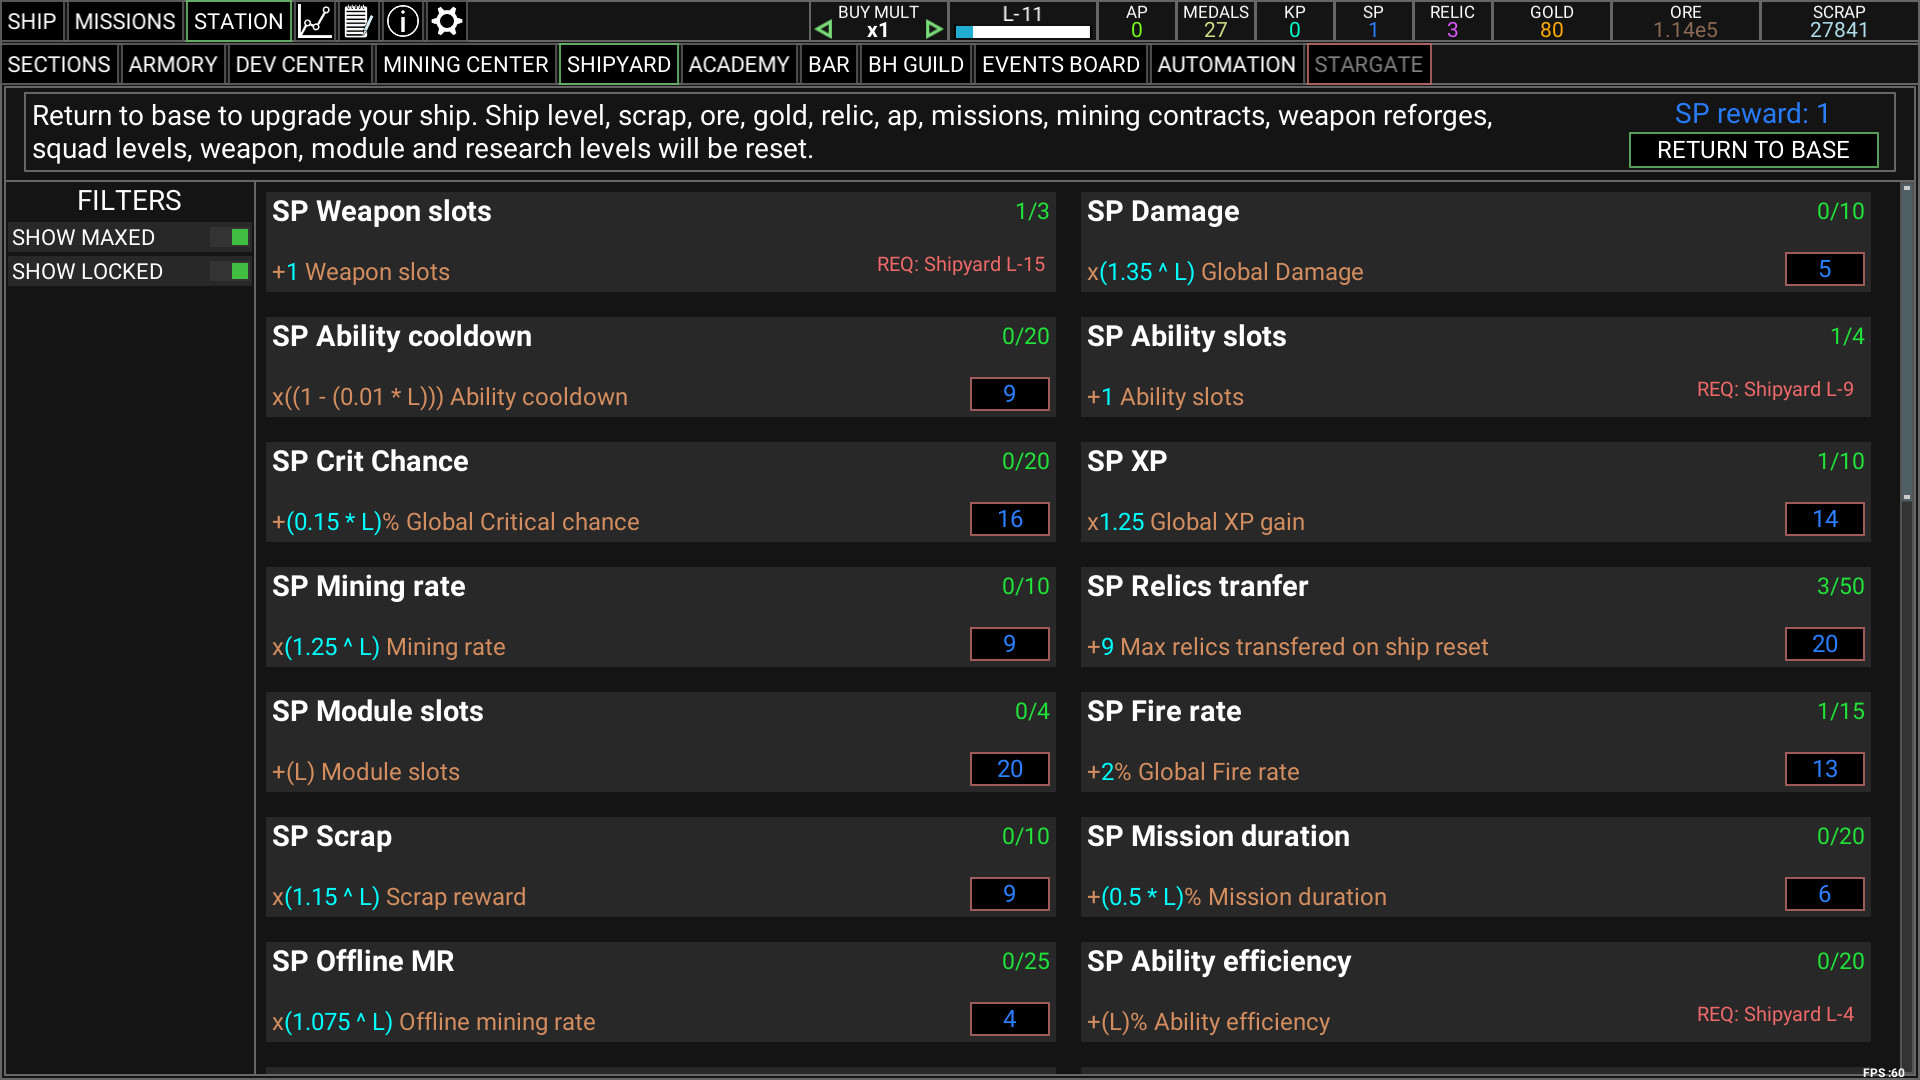Open the settings gear menu
Screen dimensions: 1920x1080
(446, 20)
